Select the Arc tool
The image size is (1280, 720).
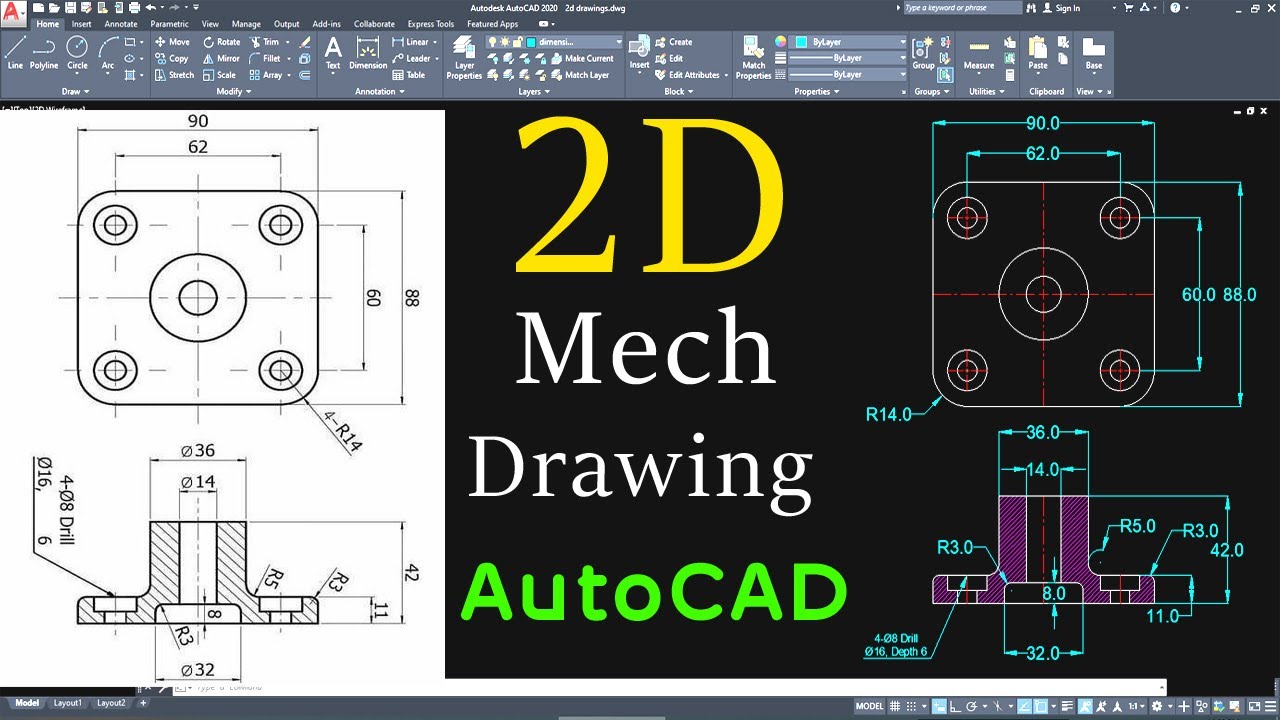[x=108, y=53]
